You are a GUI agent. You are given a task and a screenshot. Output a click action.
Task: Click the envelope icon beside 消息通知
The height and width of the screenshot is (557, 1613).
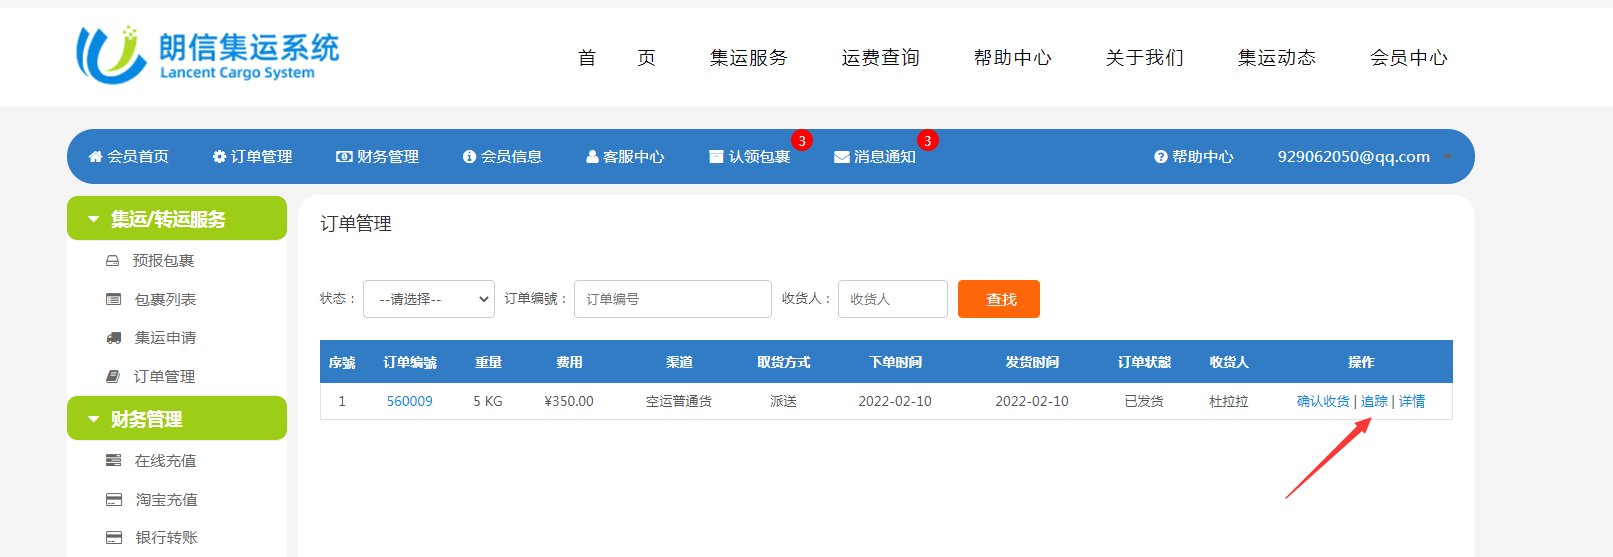(842, 157)
